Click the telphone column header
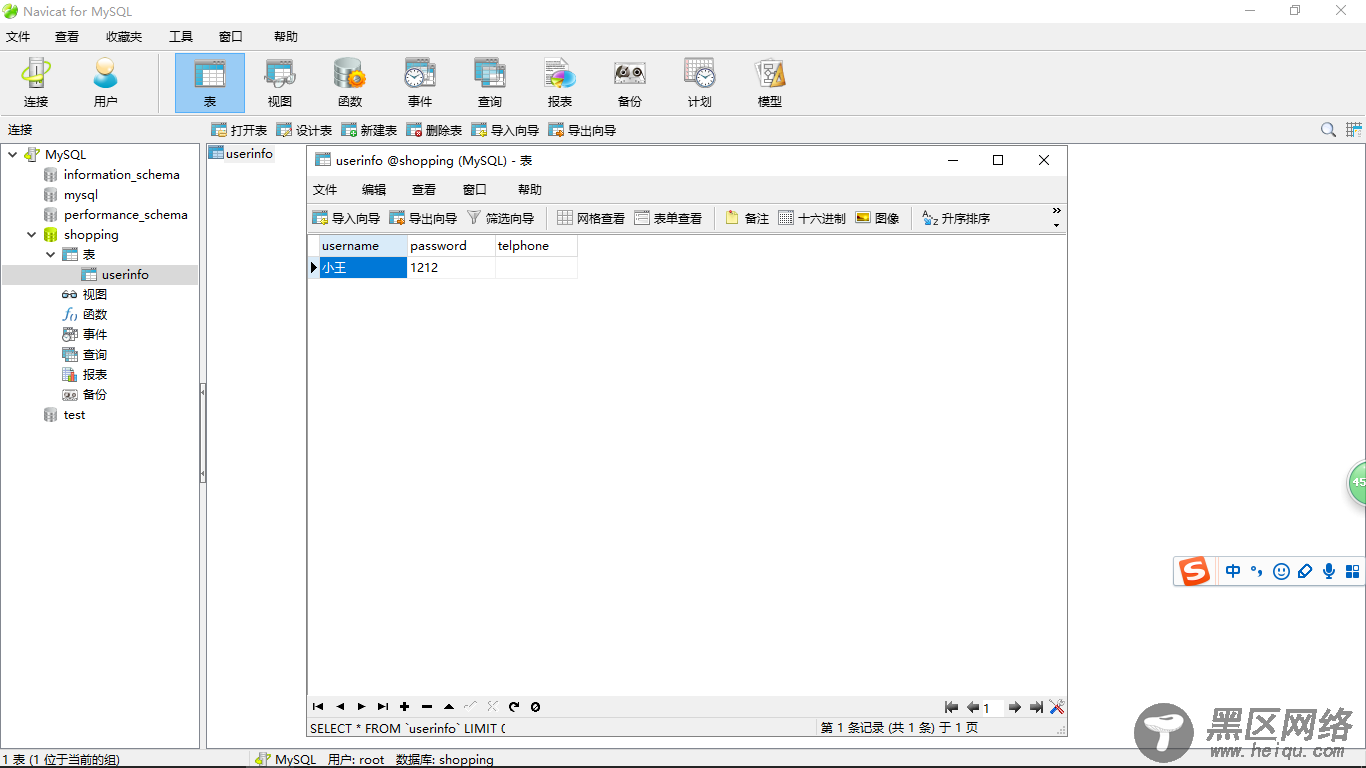 tap(536, 246)
